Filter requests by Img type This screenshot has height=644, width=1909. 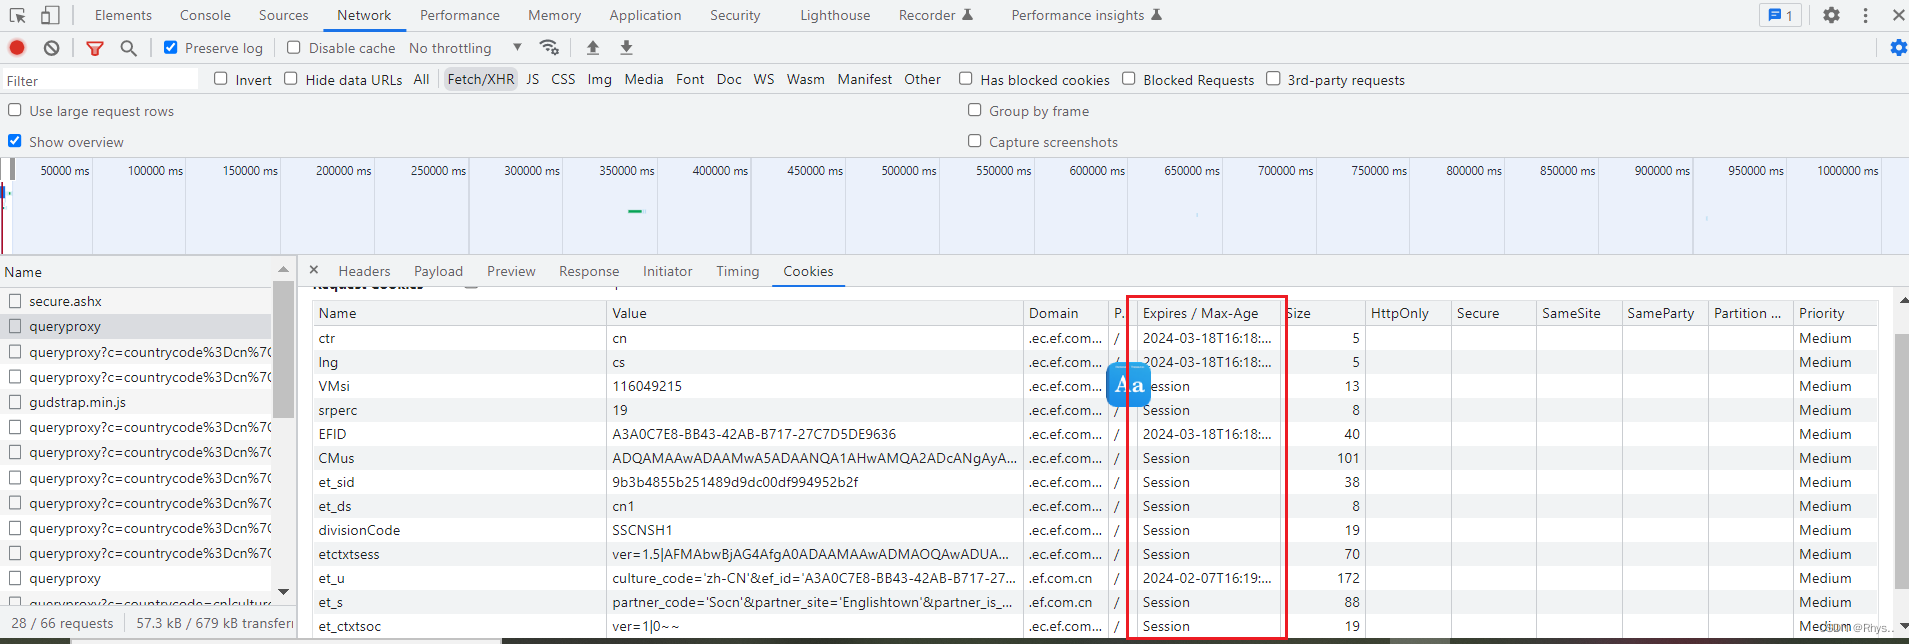(599, 79)
